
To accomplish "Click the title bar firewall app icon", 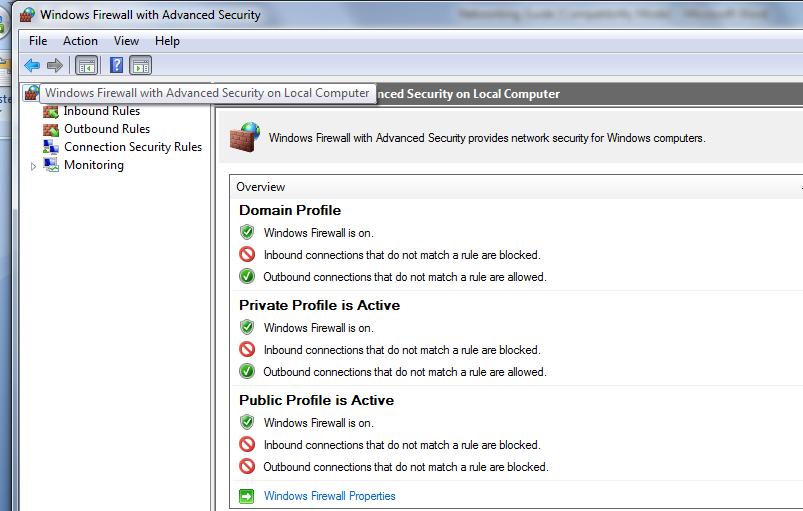I will tap(27, 15).
